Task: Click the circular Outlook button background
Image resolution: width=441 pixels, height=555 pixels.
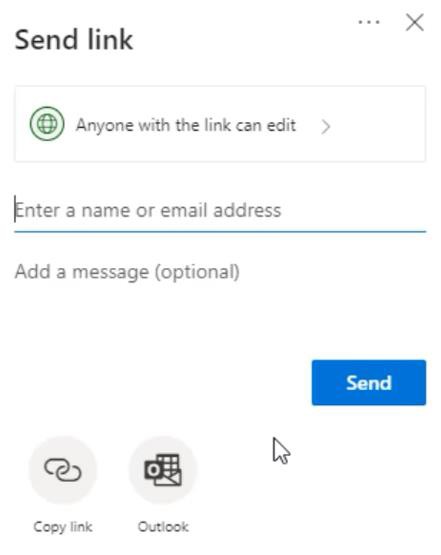Action: point(163,470)
